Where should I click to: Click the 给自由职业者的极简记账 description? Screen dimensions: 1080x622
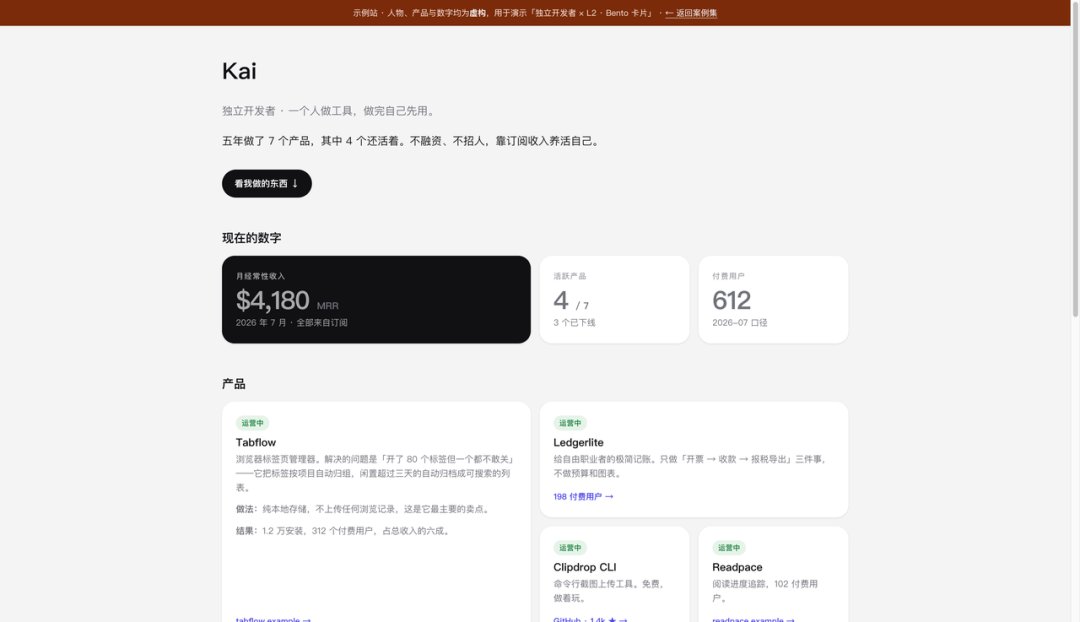coord(690,466)
